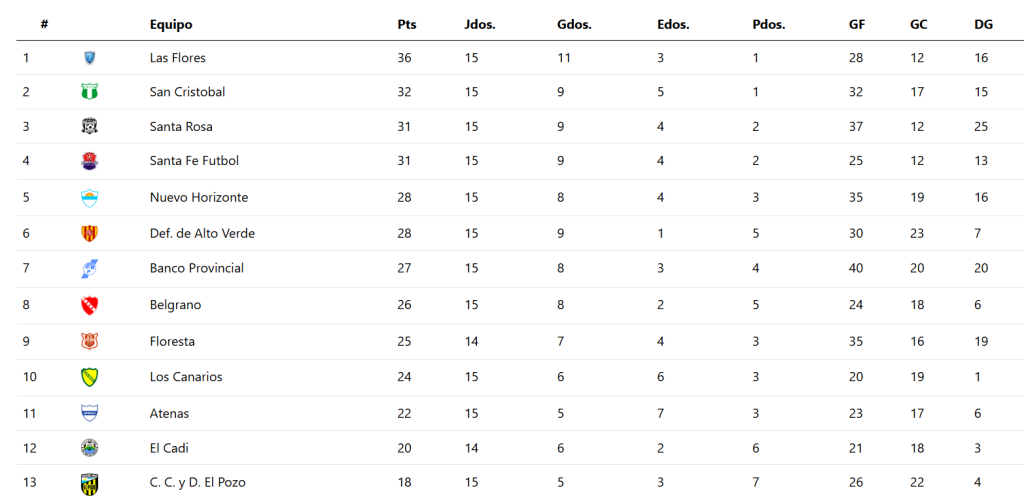Viewport: 1024px width, 503px height.
Task: Click the GF column header
Action: point(857,25)
